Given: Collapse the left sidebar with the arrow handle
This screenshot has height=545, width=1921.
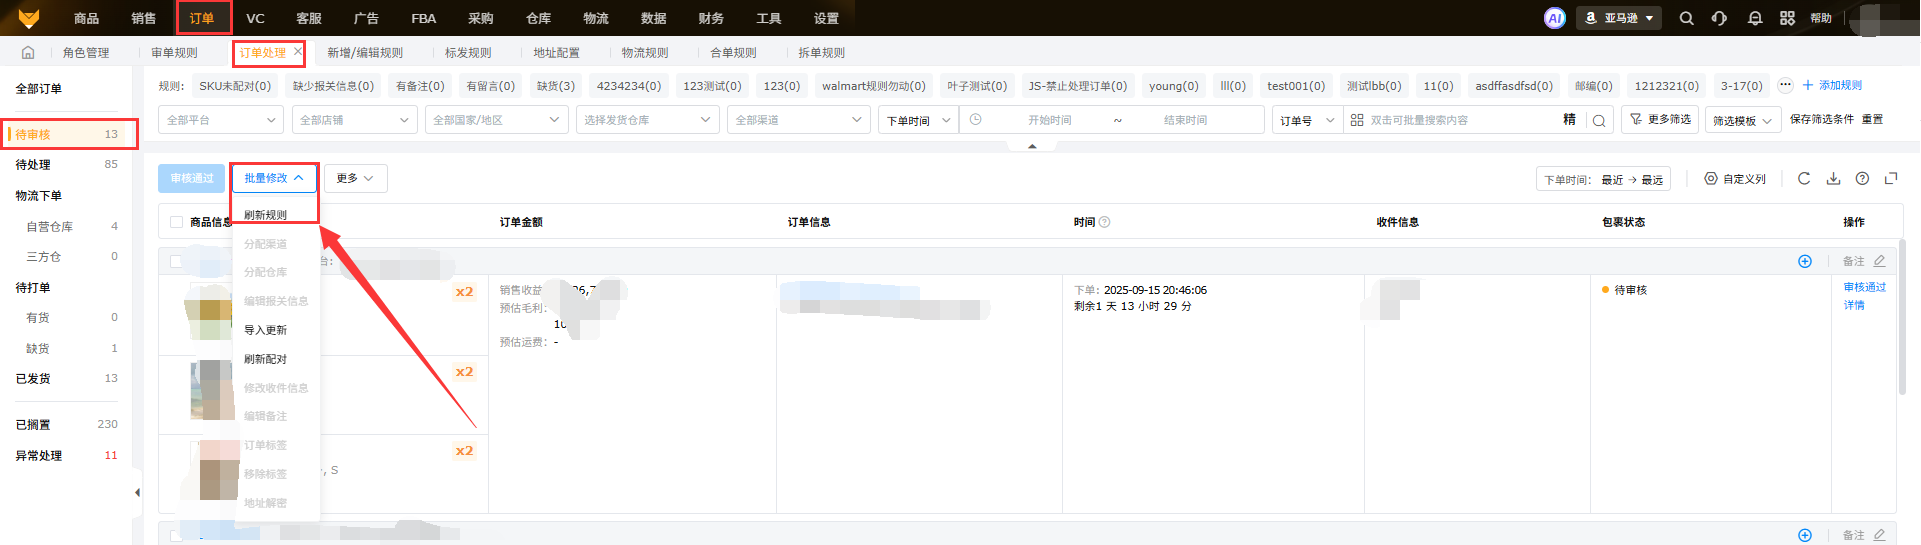Looking at the screenshot, I should pyautogui.click(x=137, y=492).
